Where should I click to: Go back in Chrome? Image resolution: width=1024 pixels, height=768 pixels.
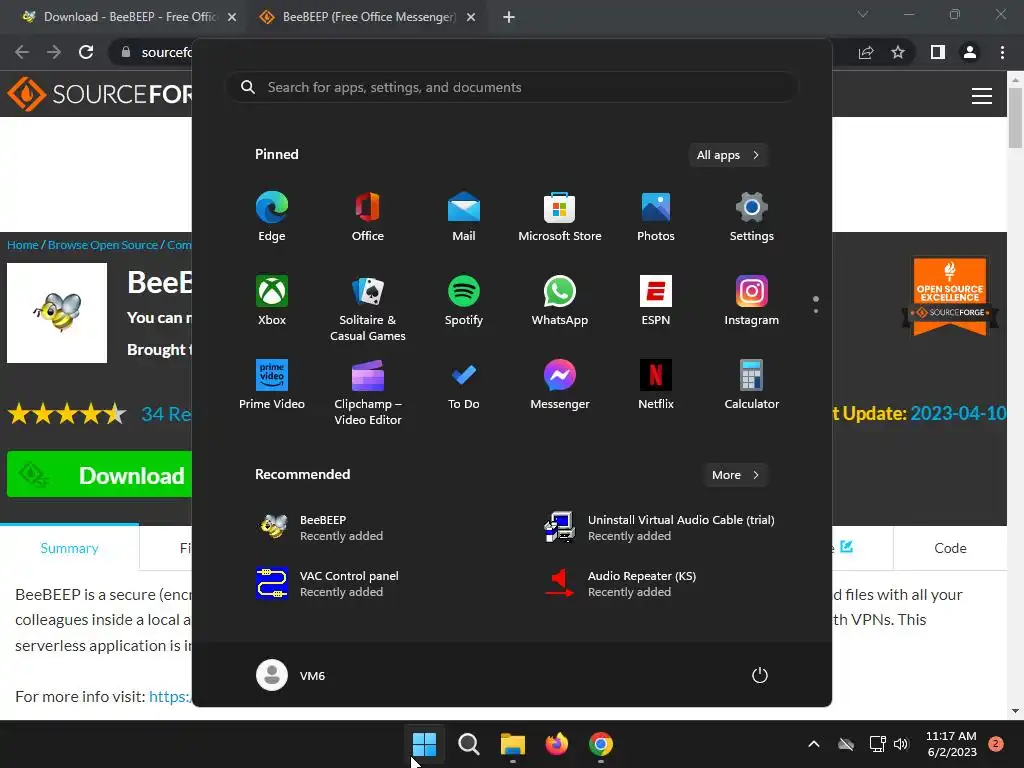click(22, 52)
